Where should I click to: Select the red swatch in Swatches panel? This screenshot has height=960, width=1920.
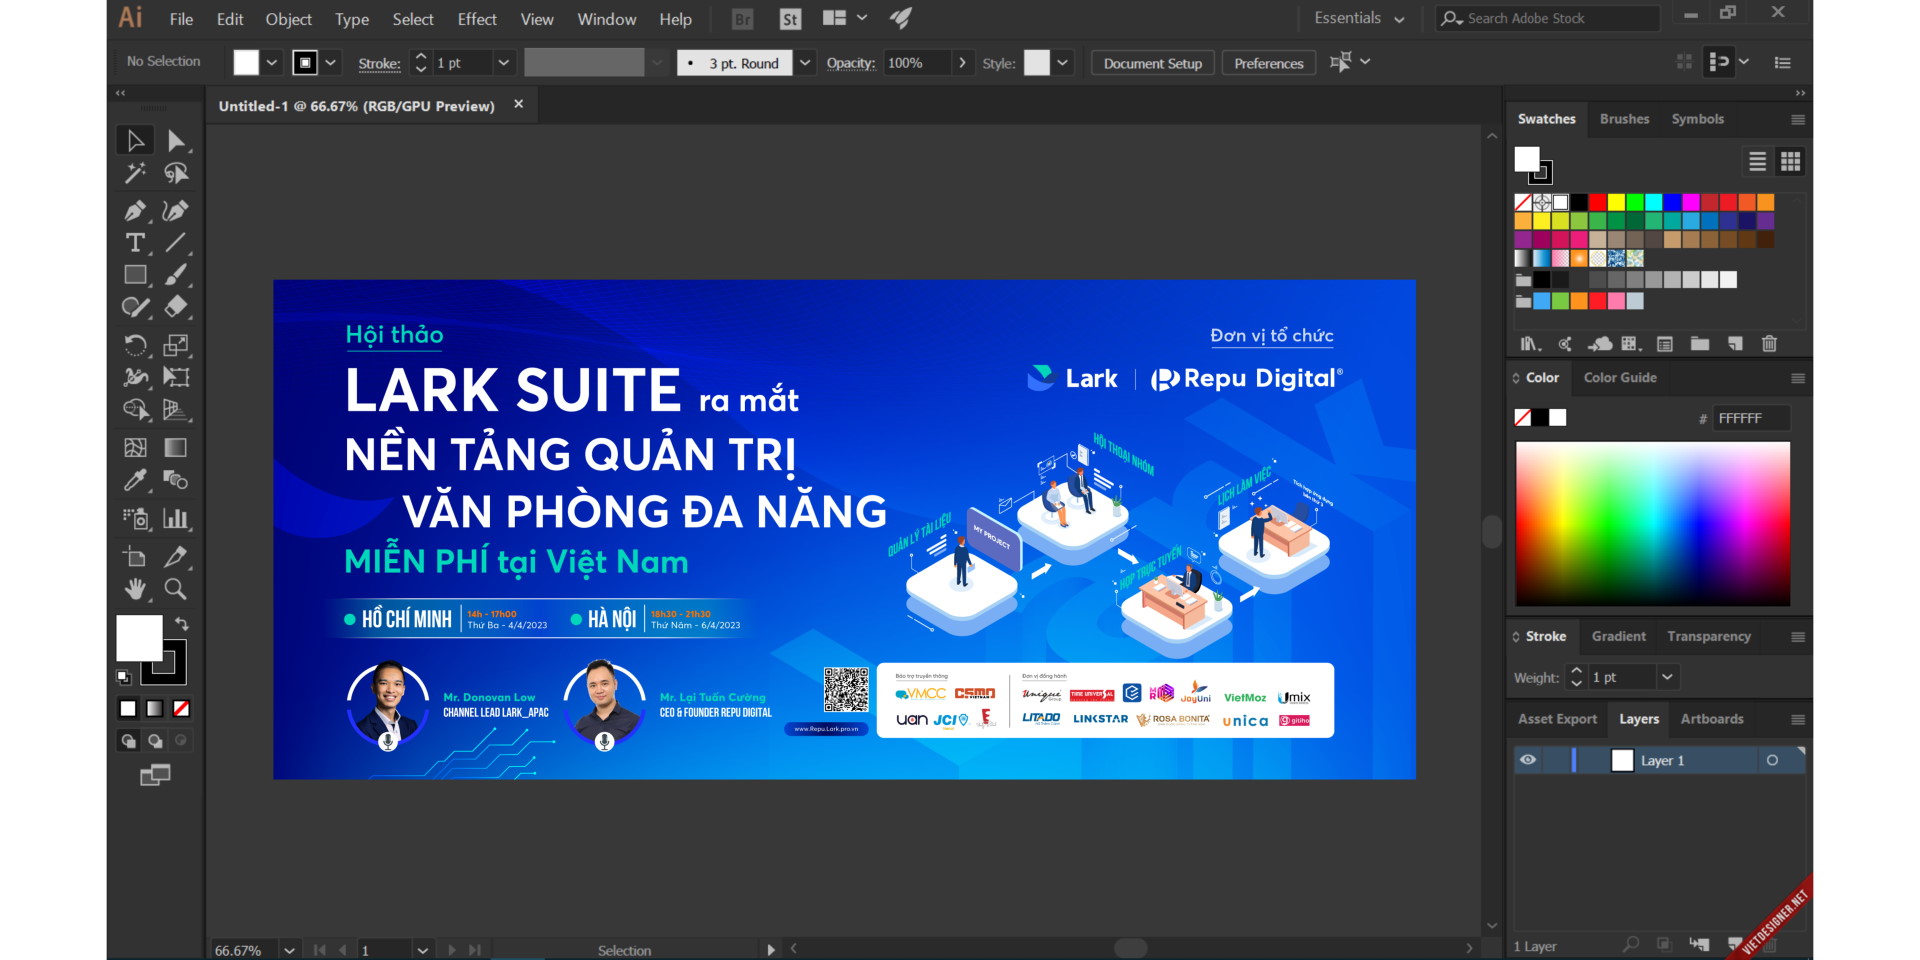pyautogui.click(x=1597, y=202)
